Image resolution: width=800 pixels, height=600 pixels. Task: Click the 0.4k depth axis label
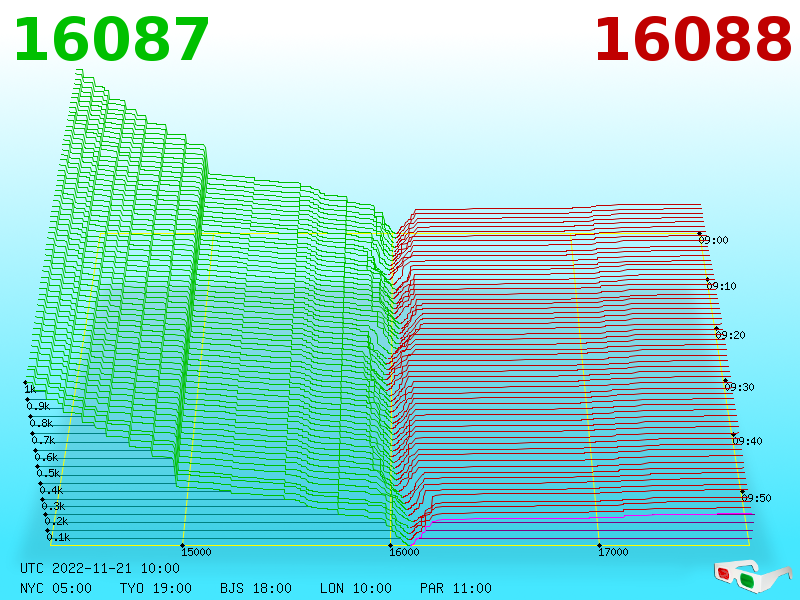(51, 490)
